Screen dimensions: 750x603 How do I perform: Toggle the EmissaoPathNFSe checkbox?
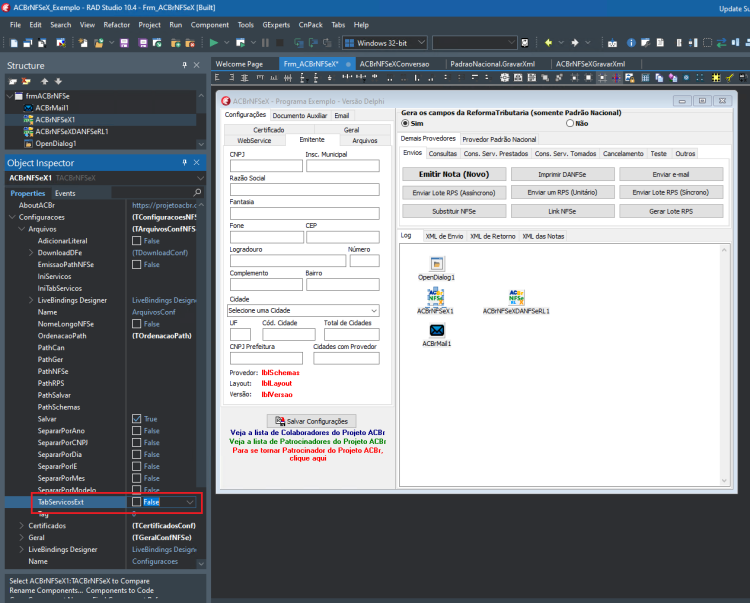tap(136, 264)
